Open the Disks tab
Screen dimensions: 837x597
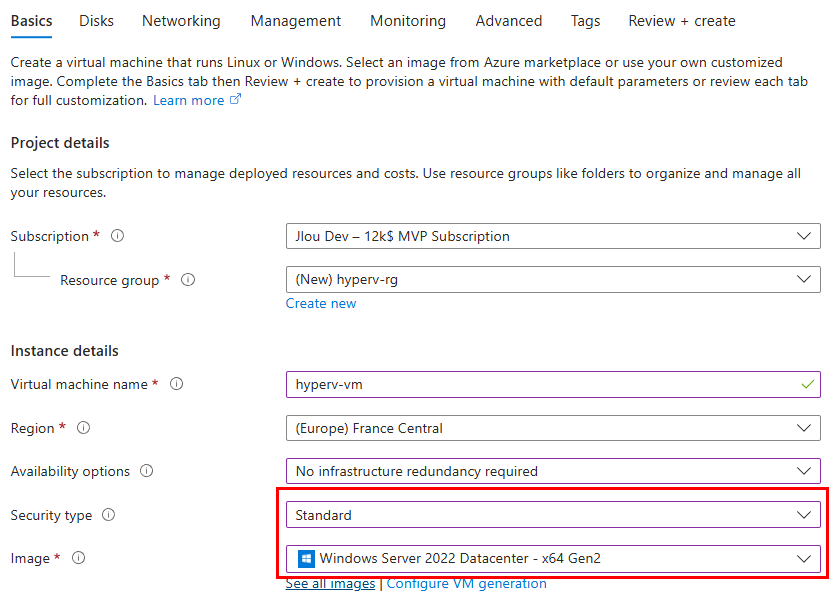[96, 21]
